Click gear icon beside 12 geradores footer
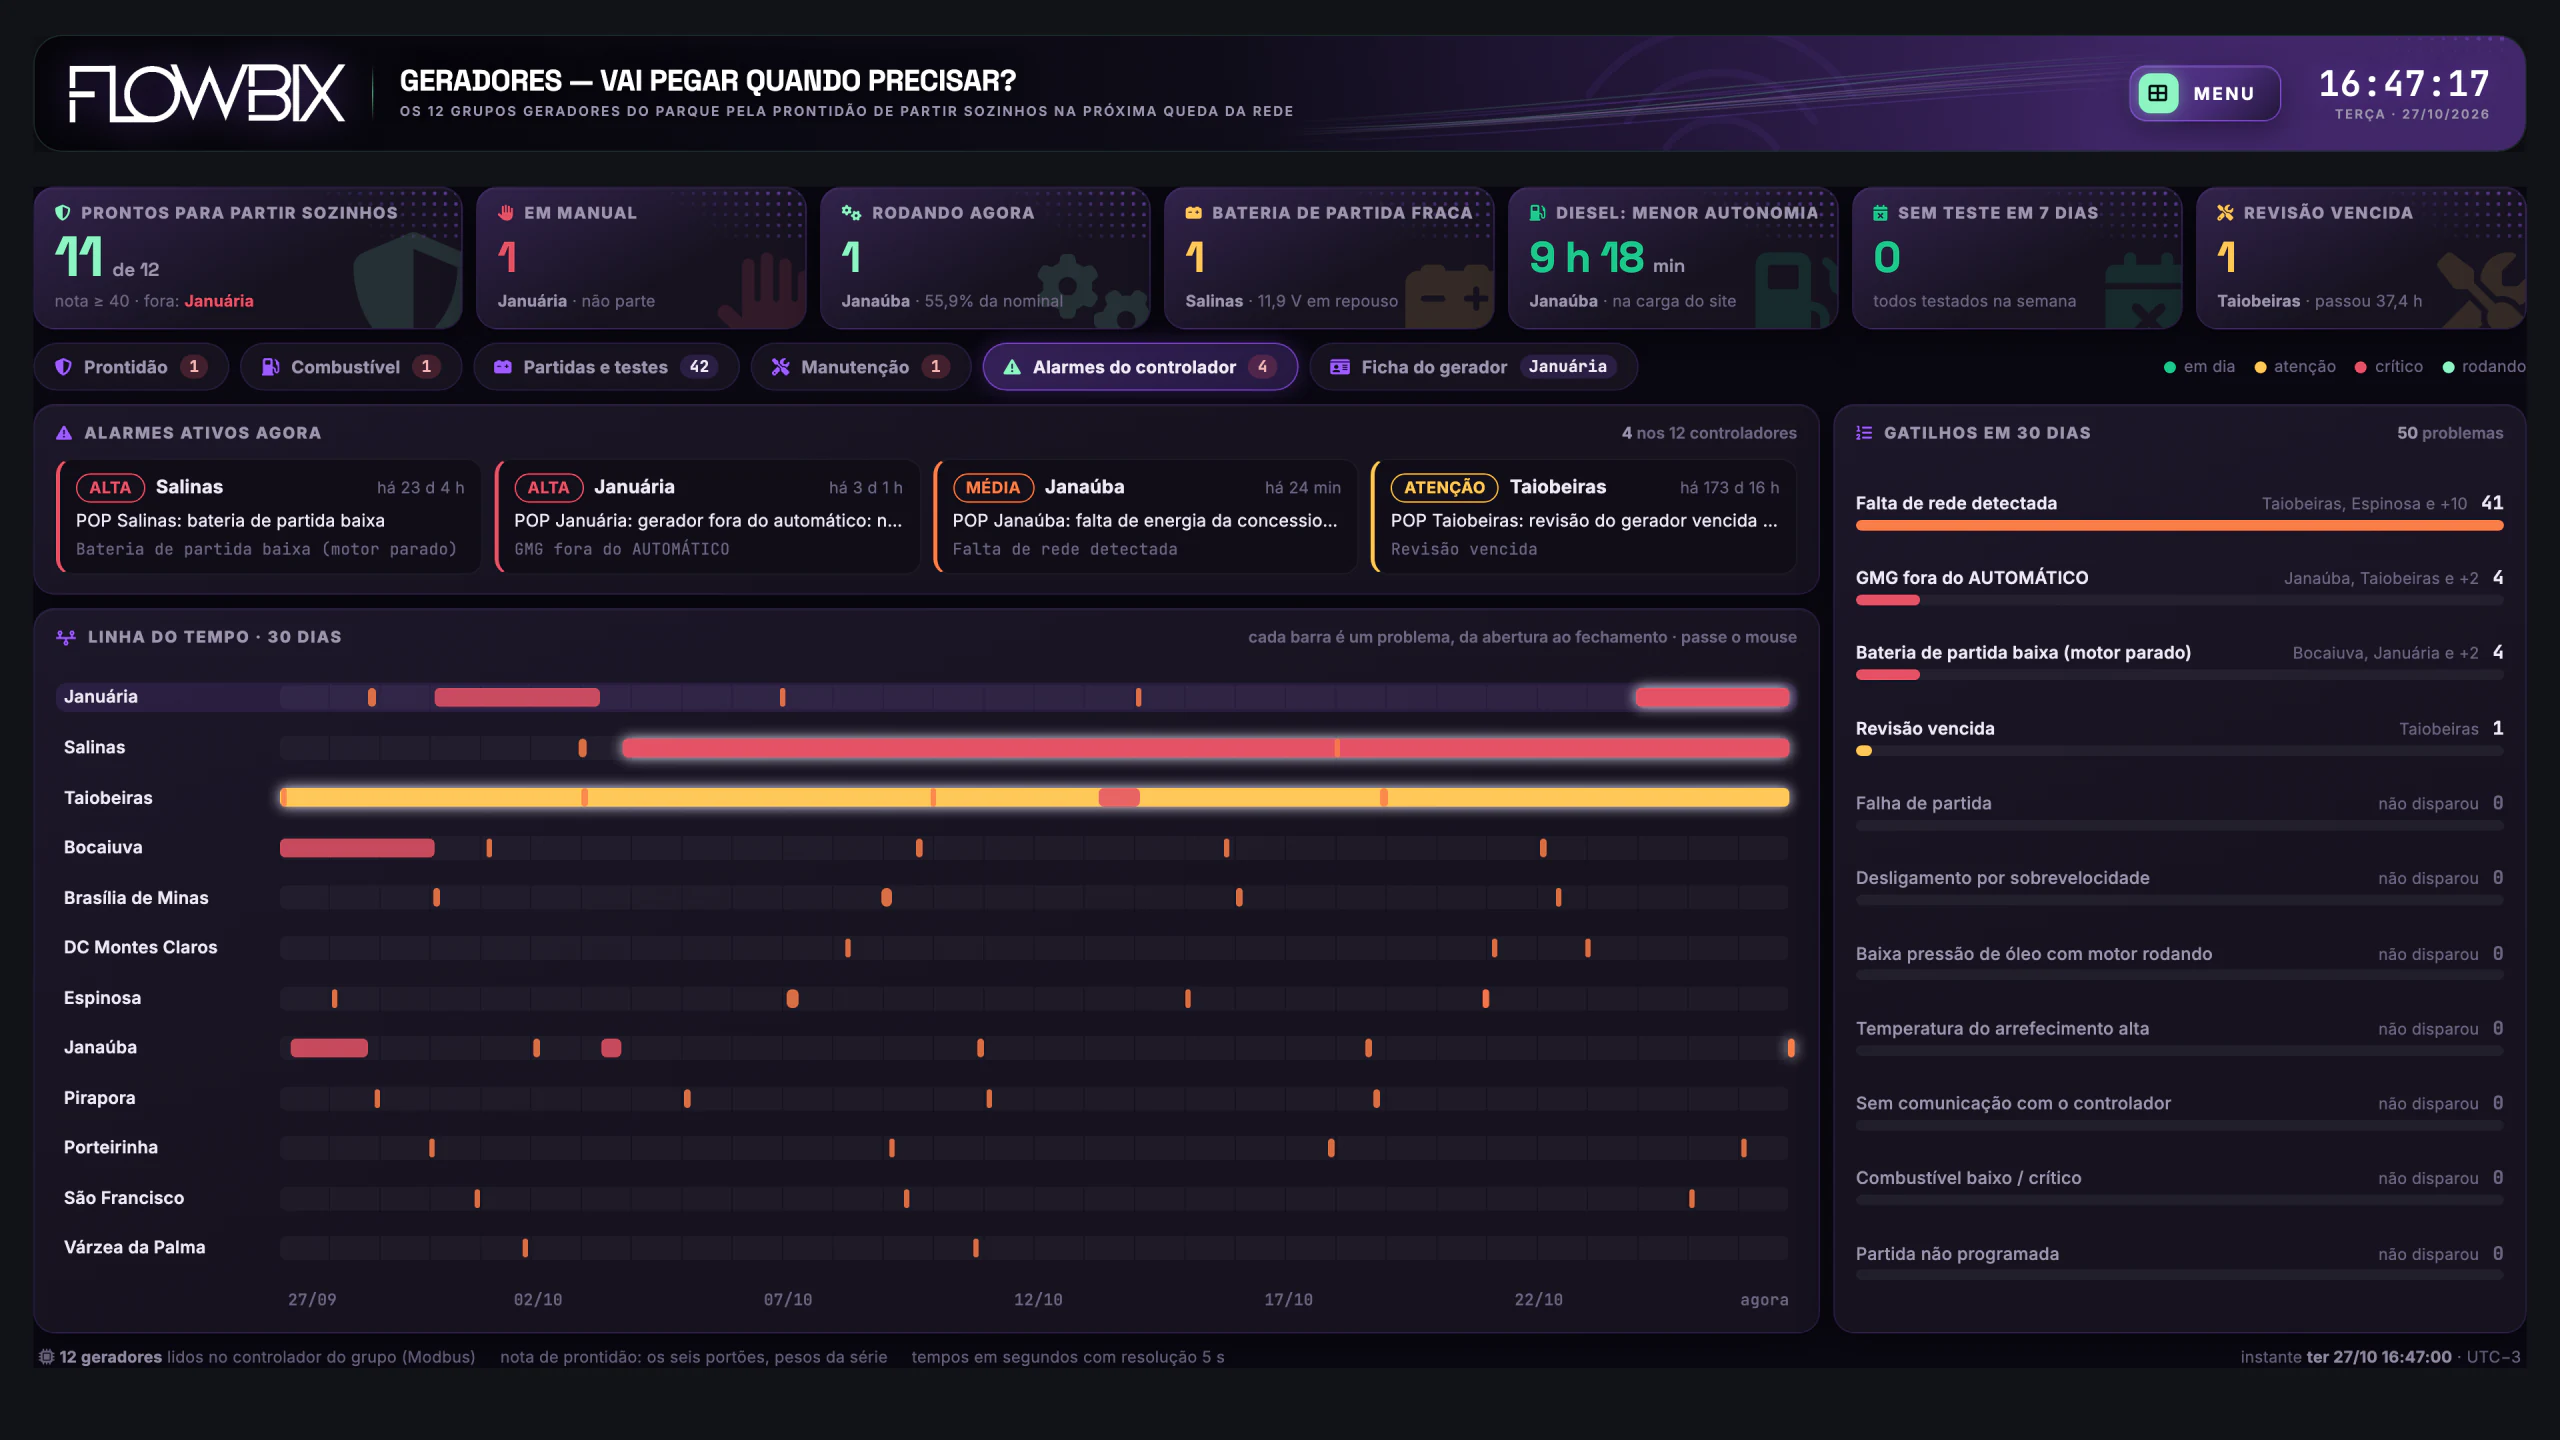 (x=46, y=1357)
